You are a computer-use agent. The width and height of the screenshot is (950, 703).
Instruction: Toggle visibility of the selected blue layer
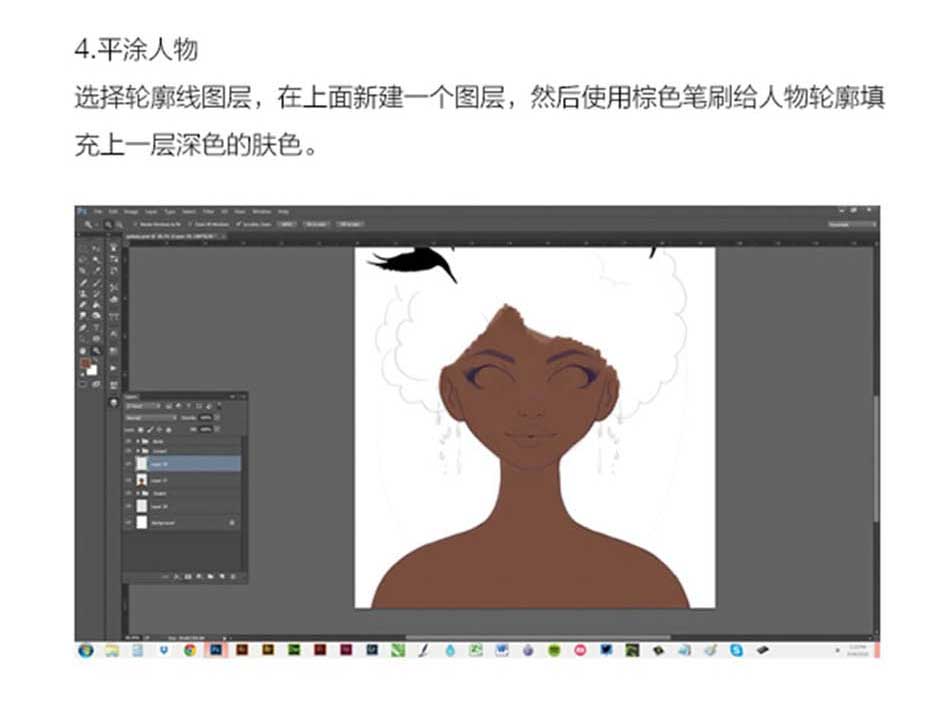pos(131,461)
